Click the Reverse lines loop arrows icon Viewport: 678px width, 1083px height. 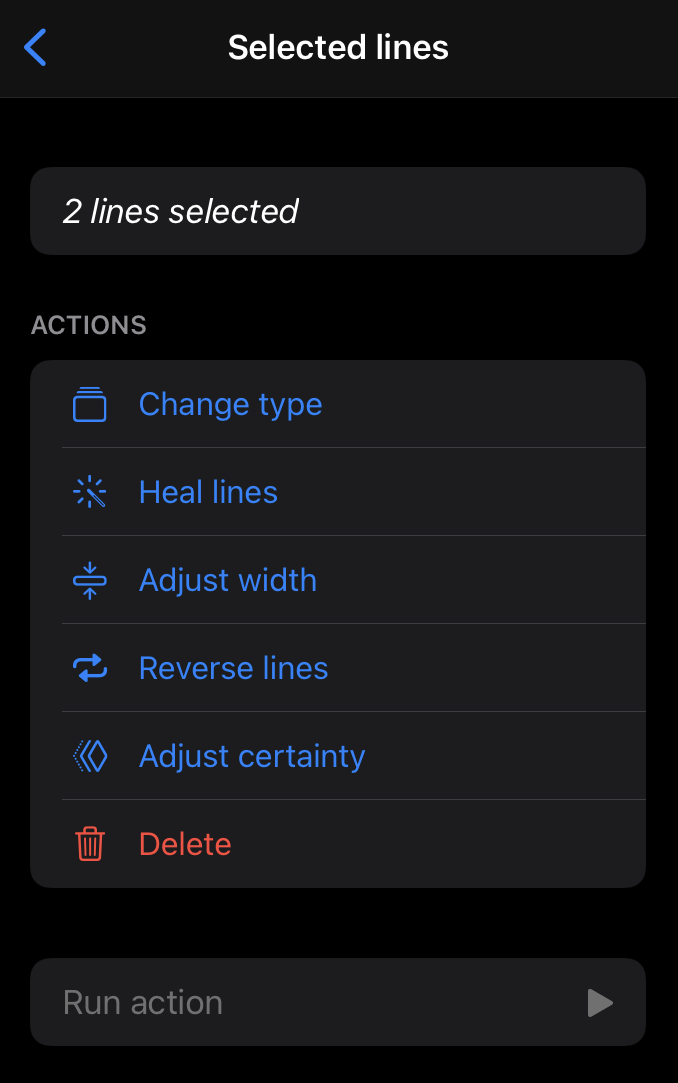pos(90,668)
